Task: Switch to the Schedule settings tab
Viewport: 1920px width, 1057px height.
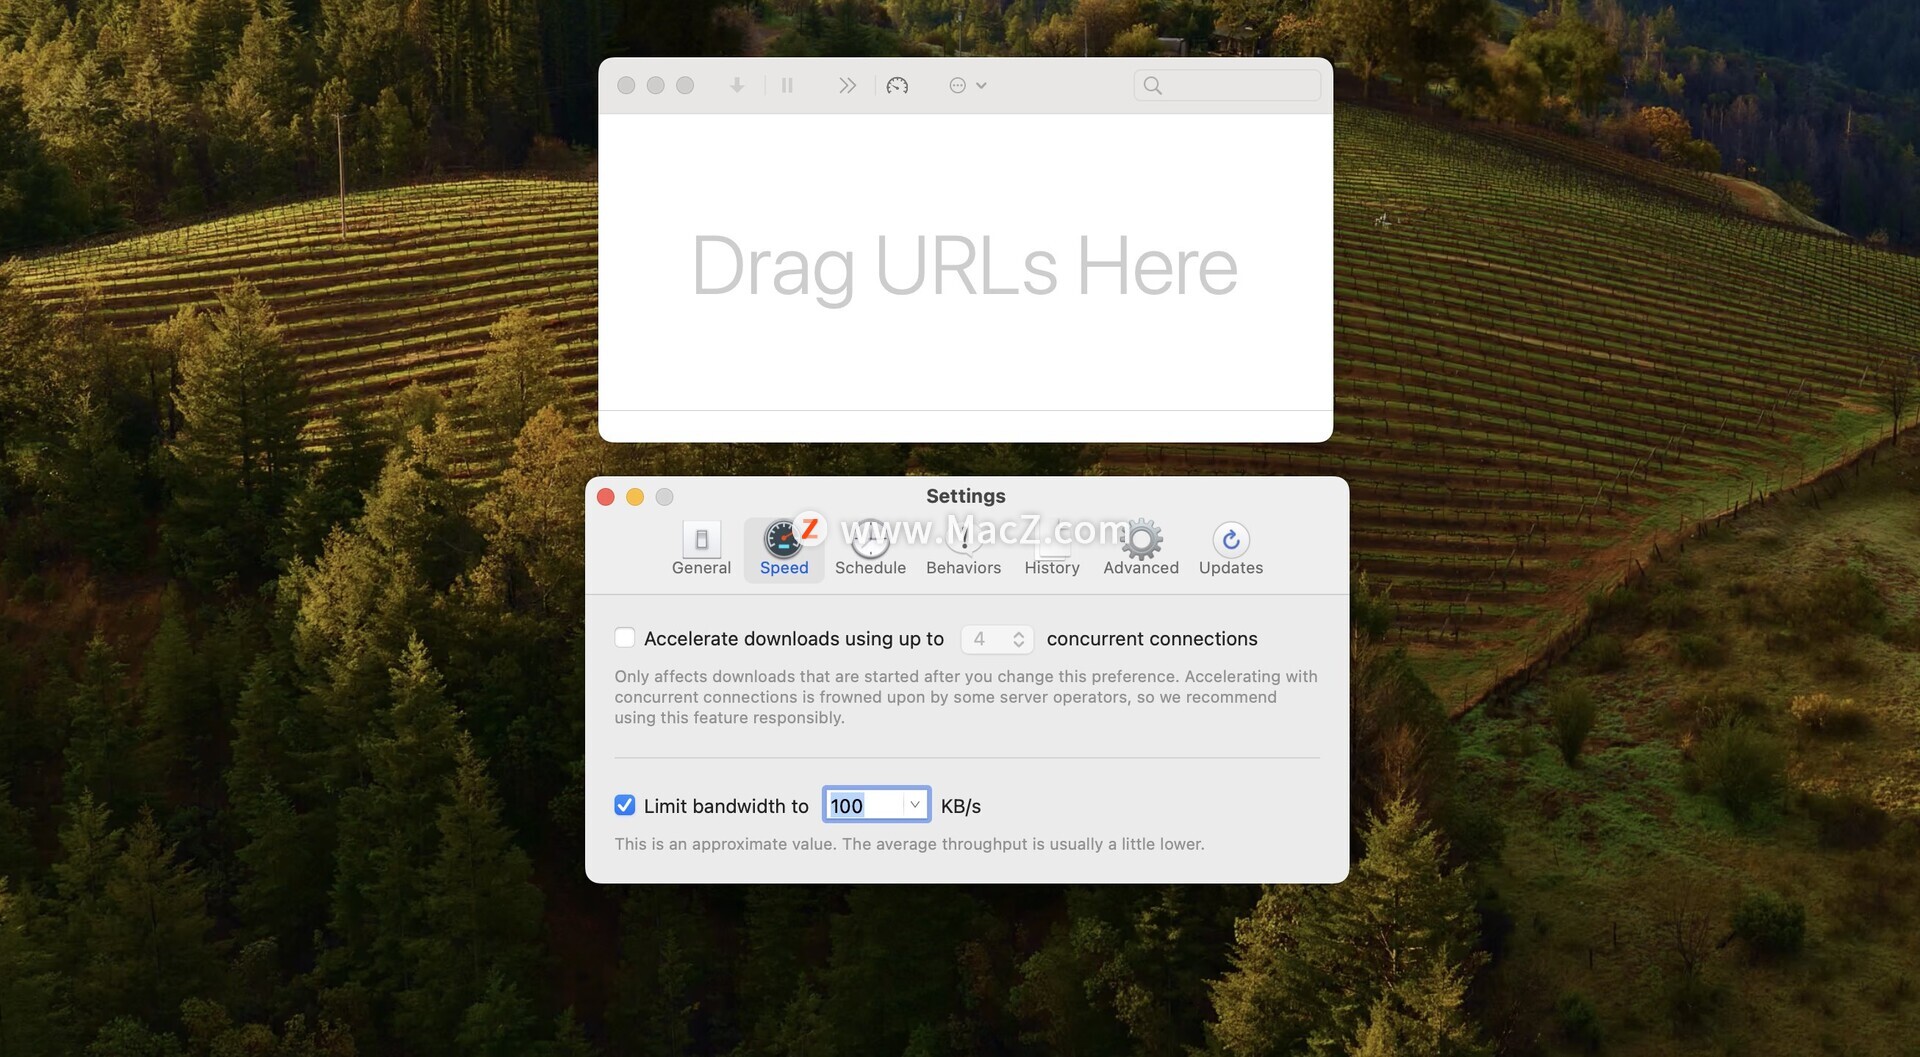Action: [x=870, y=549]
